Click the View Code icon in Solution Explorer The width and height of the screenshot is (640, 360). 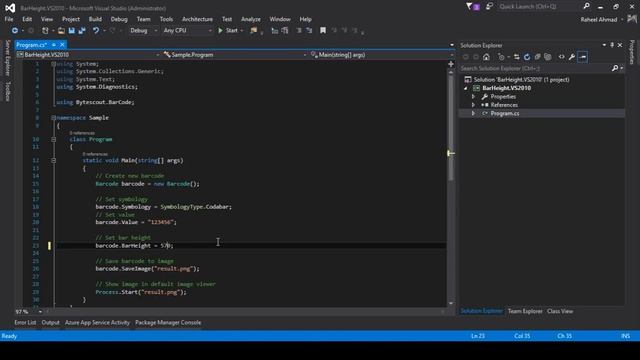pos(562,57)
